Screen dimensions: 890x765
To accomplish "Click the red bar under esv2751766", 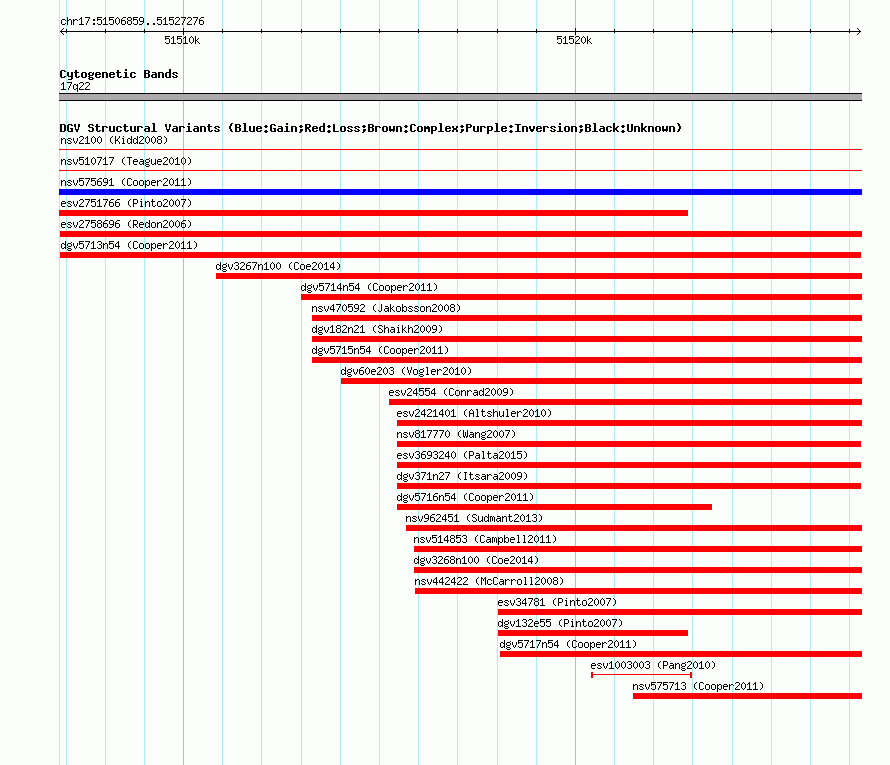I will (373, 213).
